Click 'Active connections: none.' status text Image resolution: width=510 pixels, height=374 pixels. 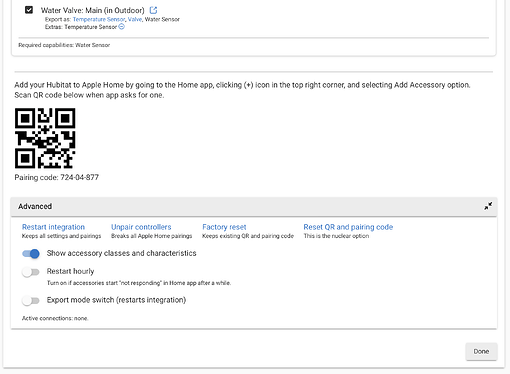(55, 318)
